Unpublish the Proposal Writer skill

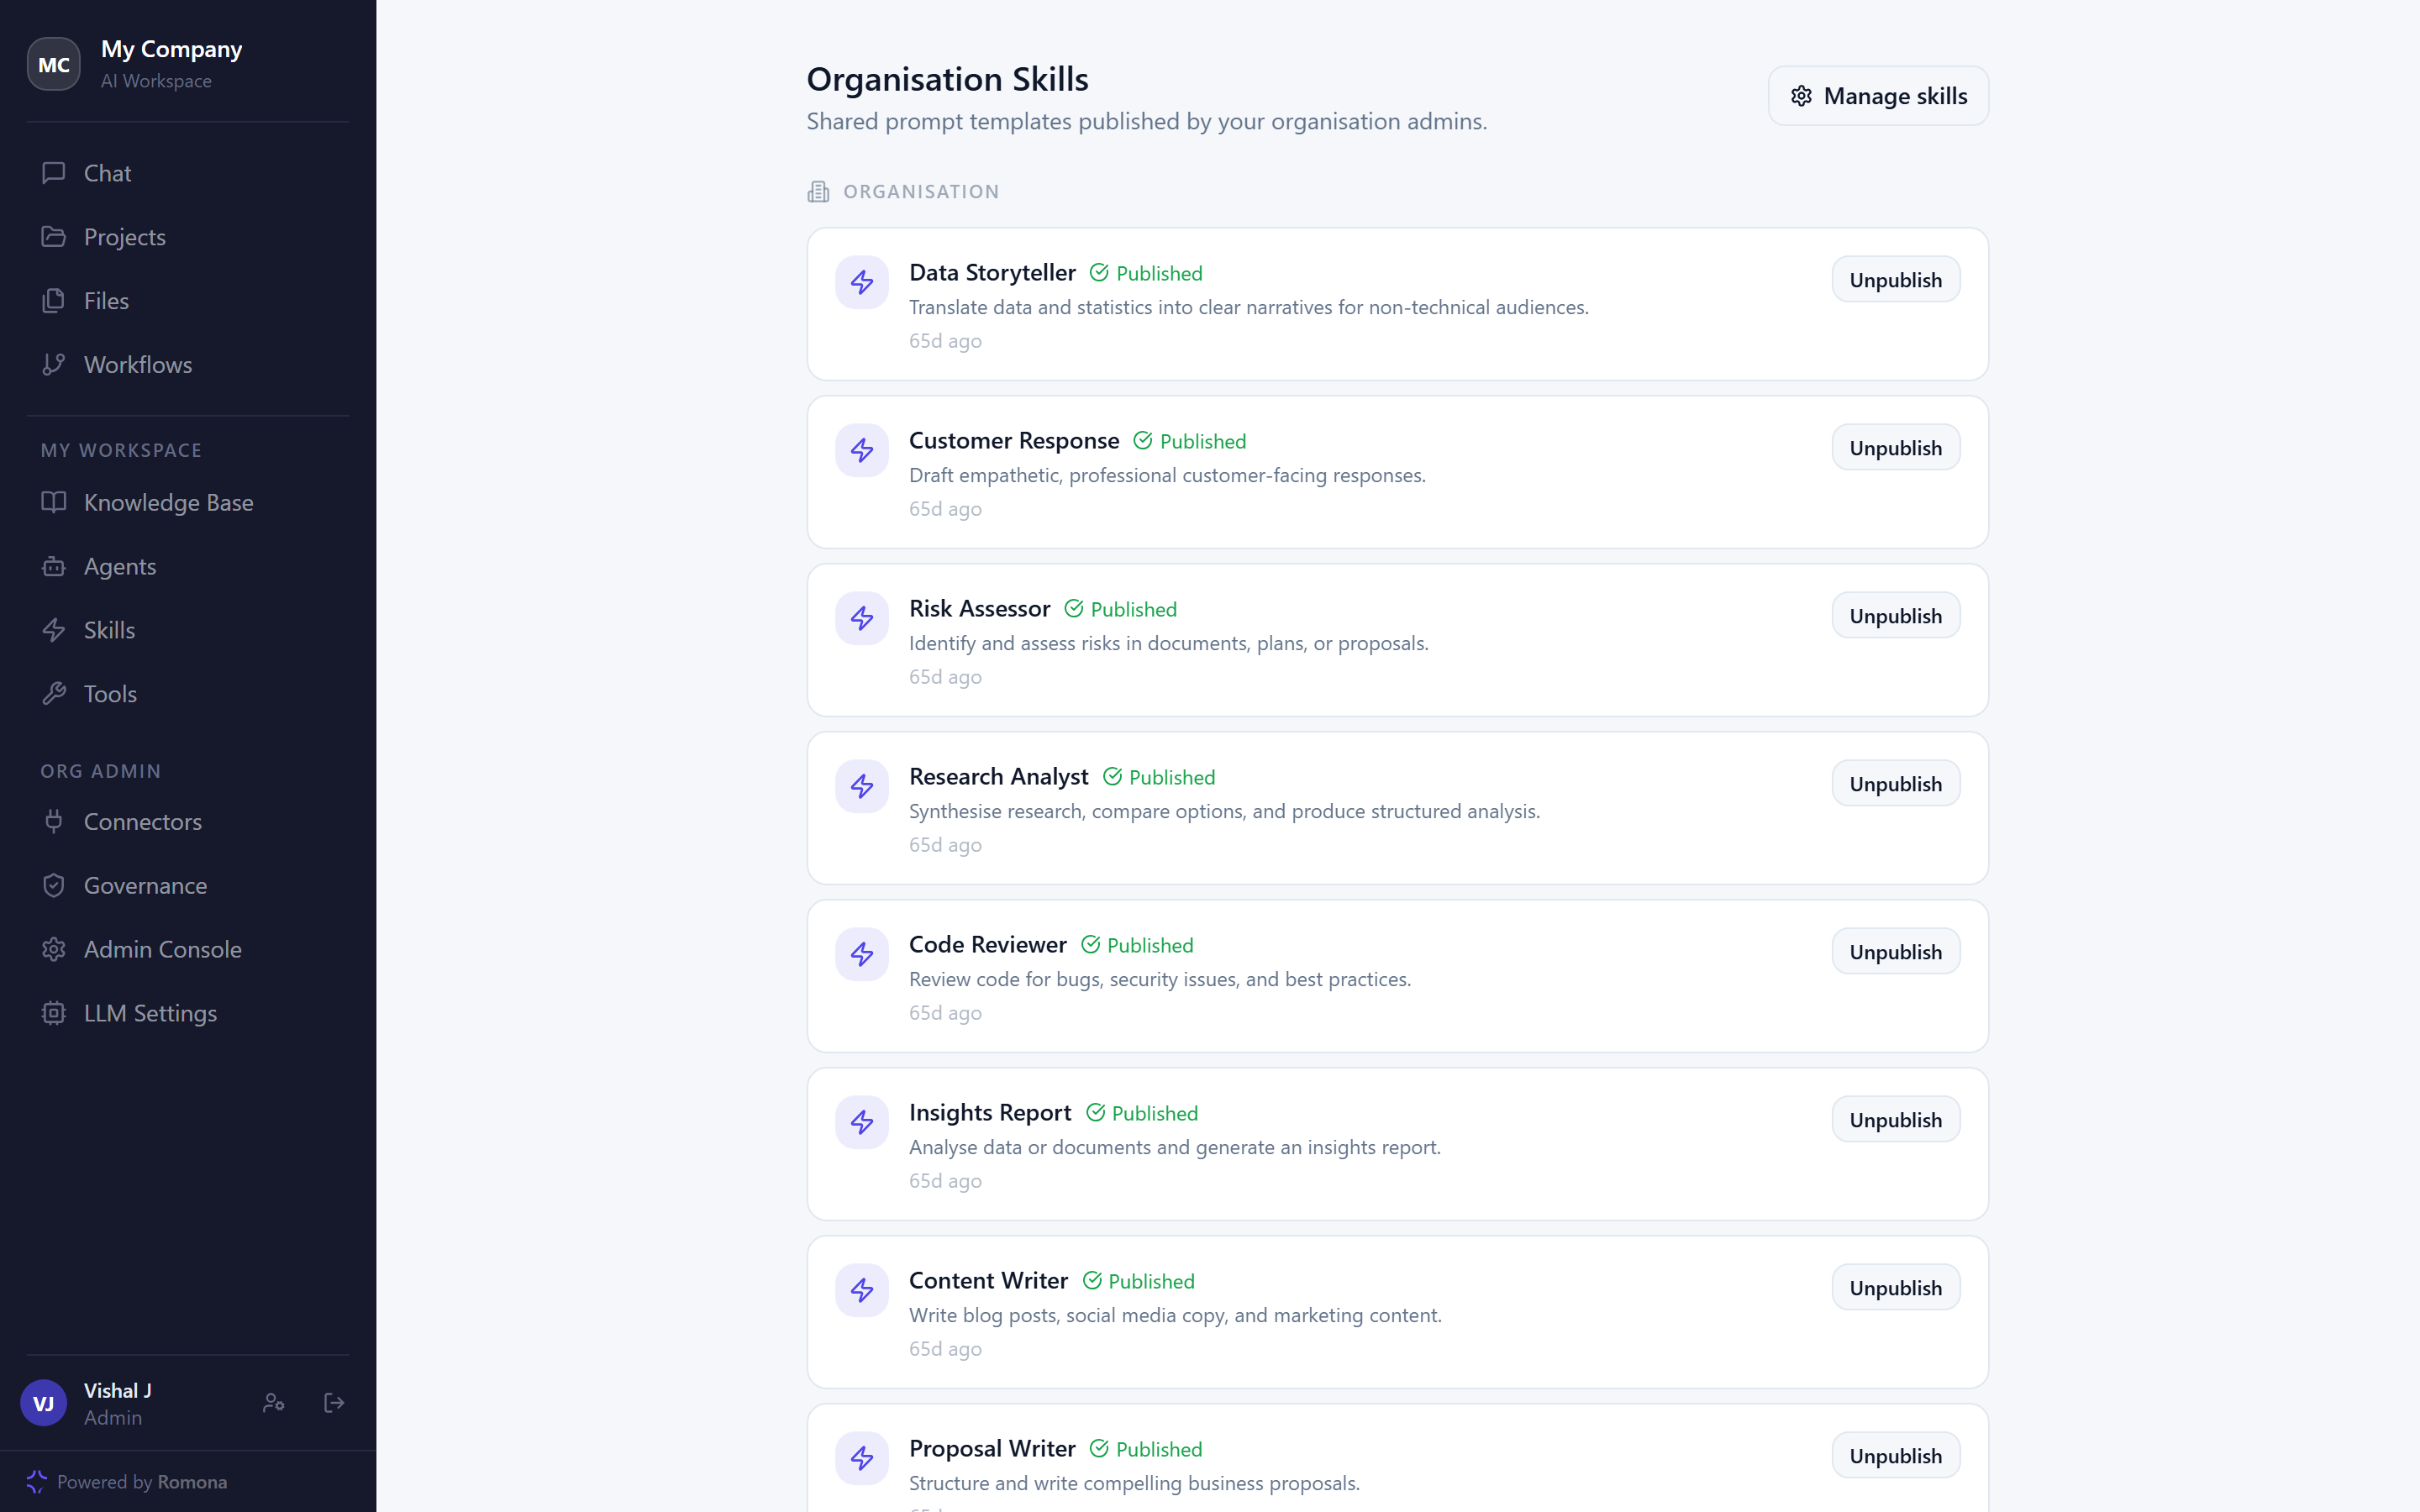click(1896, 1456)
